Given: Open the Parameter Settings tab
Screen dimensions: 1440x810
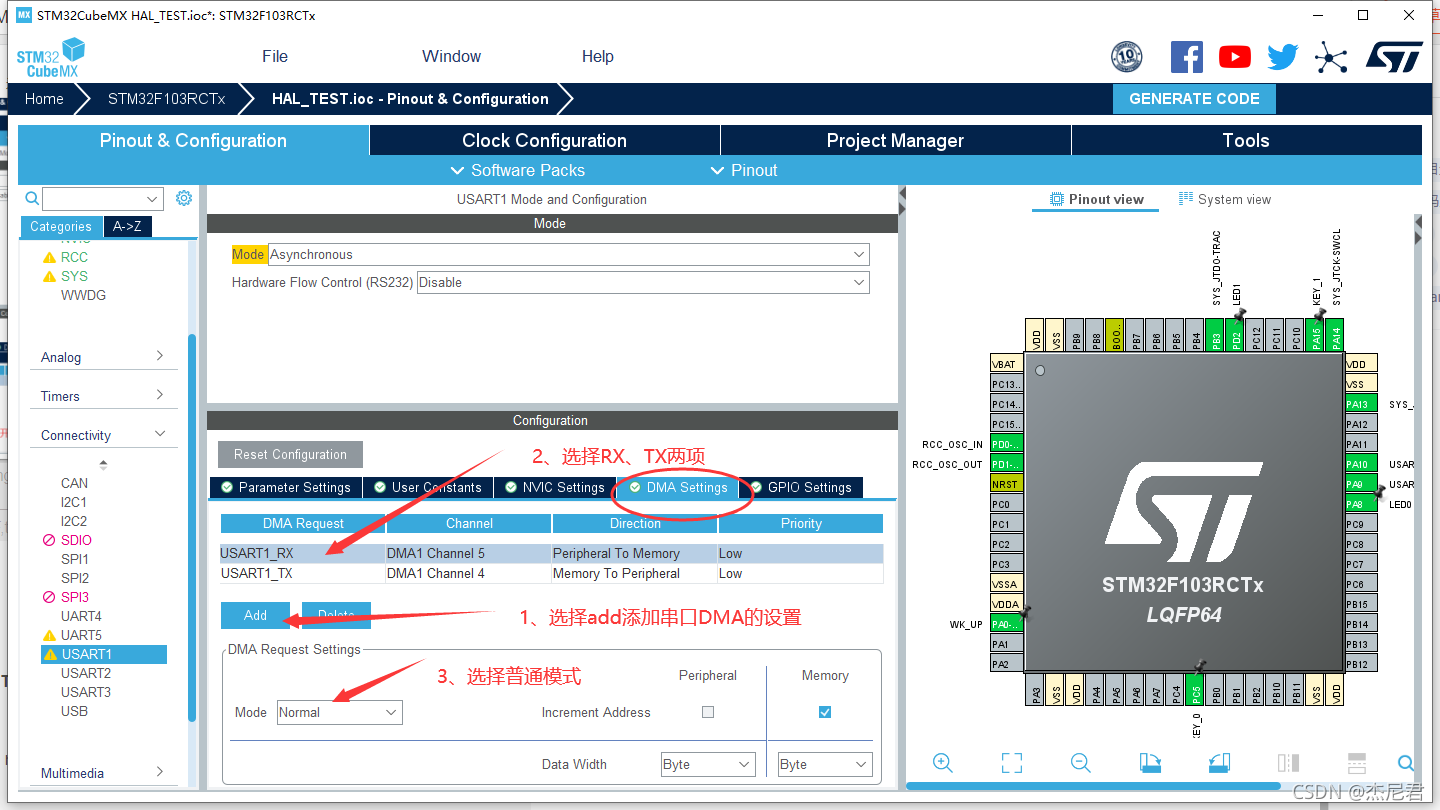Looking at the screenshot, I should (285, 487).
